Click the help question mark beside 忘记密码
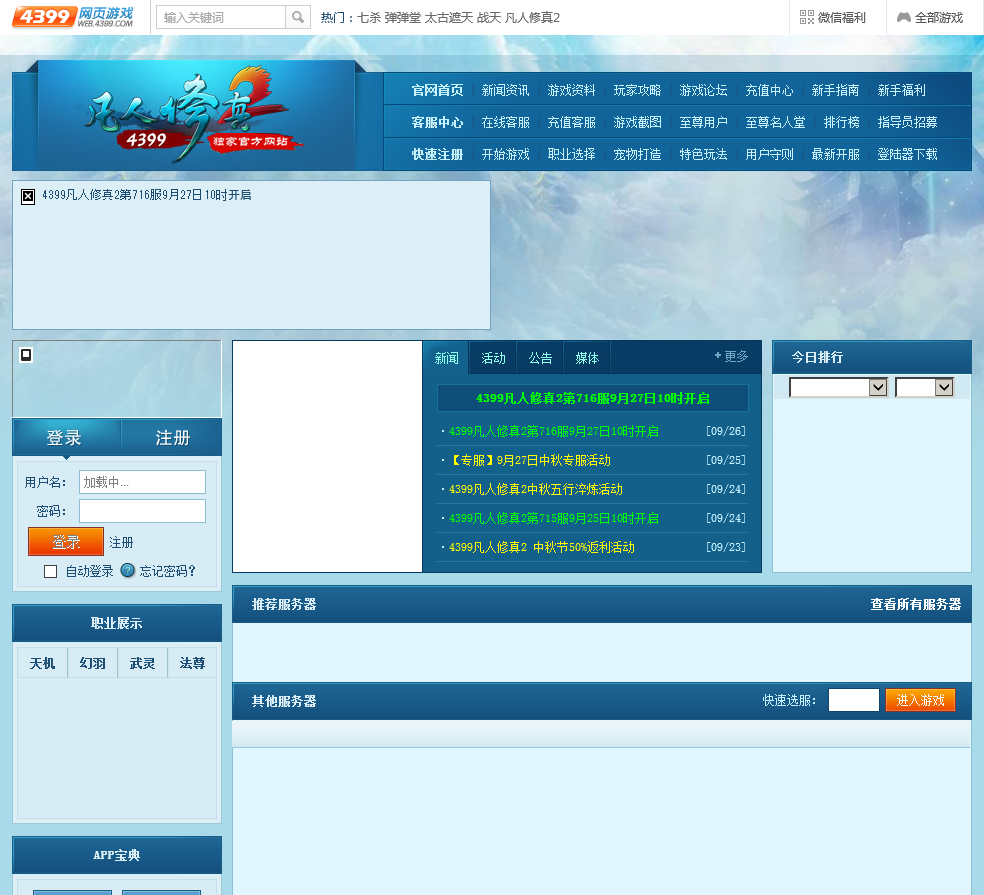Viewport: 984px width, 895px height. point(127,570)
